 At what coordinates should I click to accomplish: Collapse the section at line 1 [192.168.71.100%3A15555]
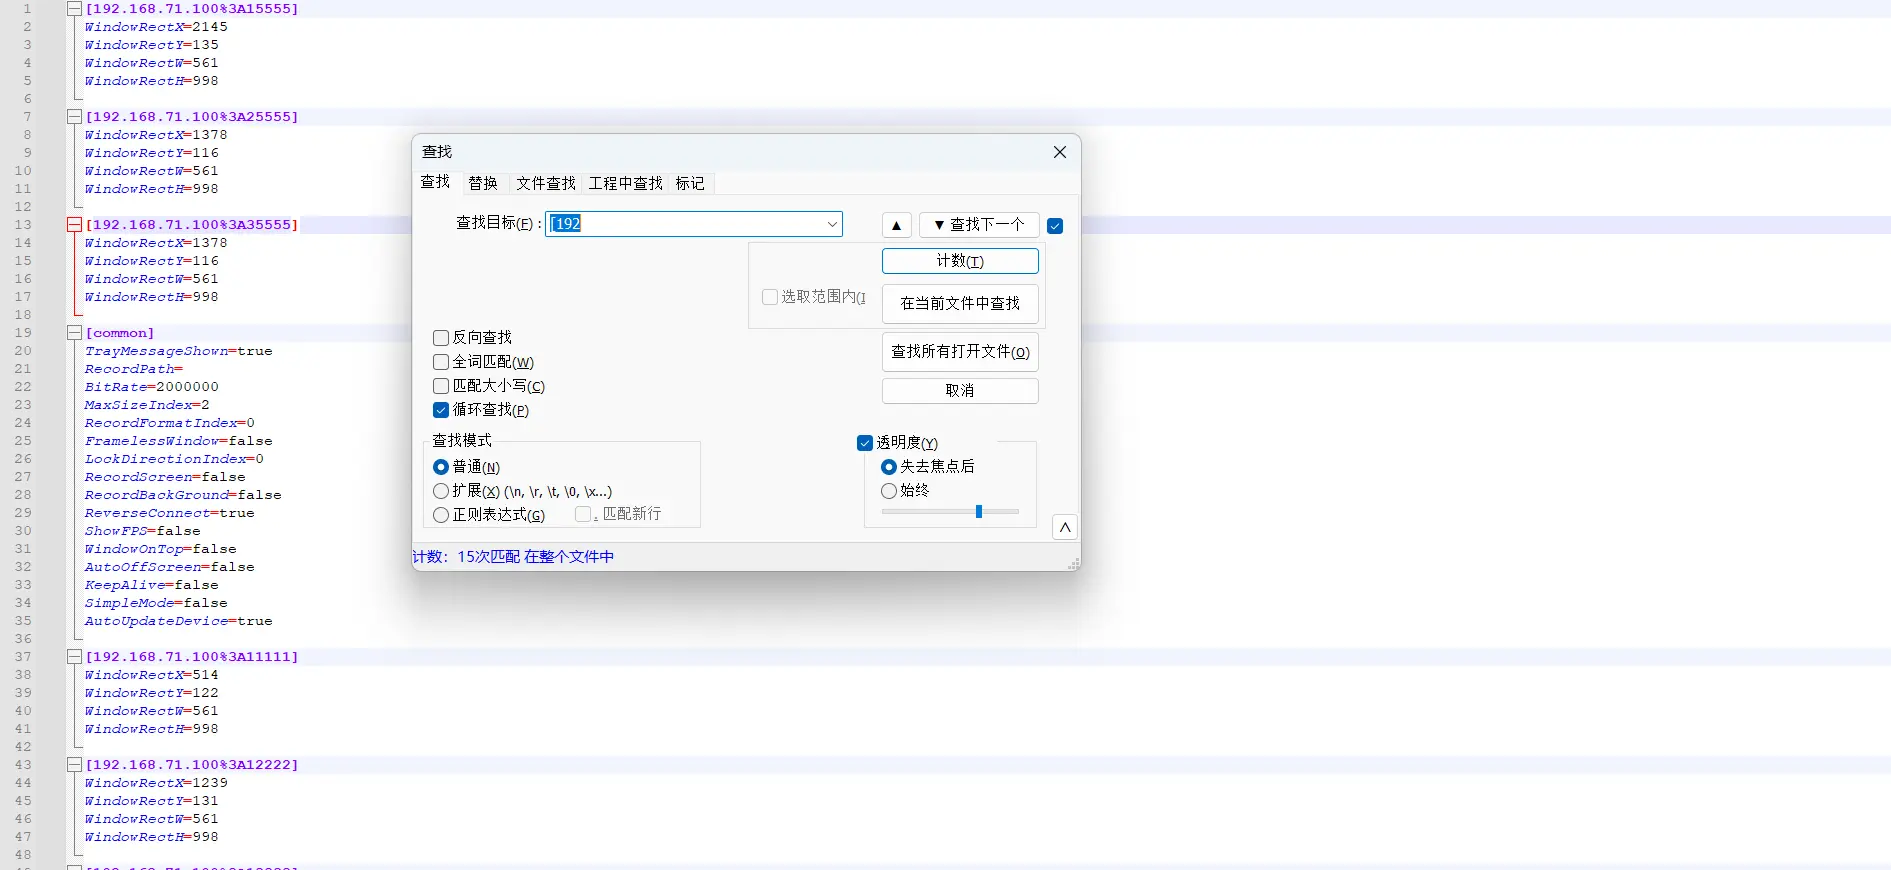74,8
